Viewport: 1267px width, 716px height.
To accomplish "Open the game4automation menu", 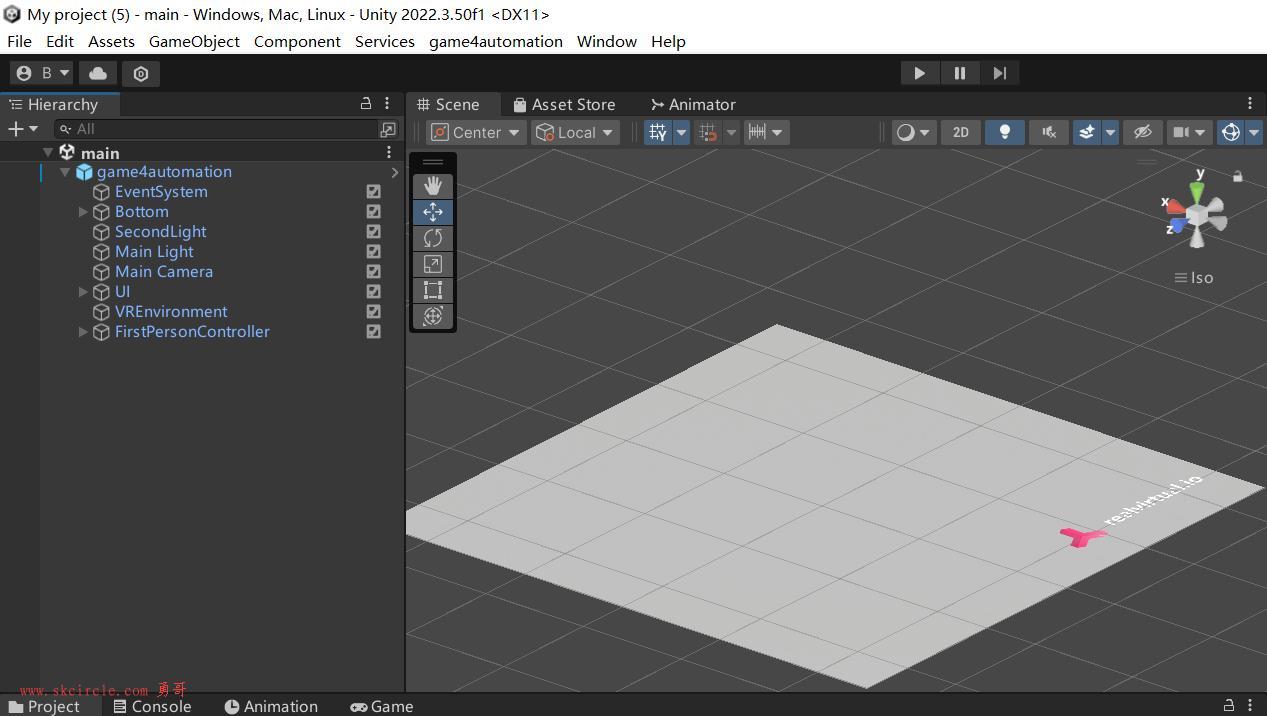I will tap(496, 41).
